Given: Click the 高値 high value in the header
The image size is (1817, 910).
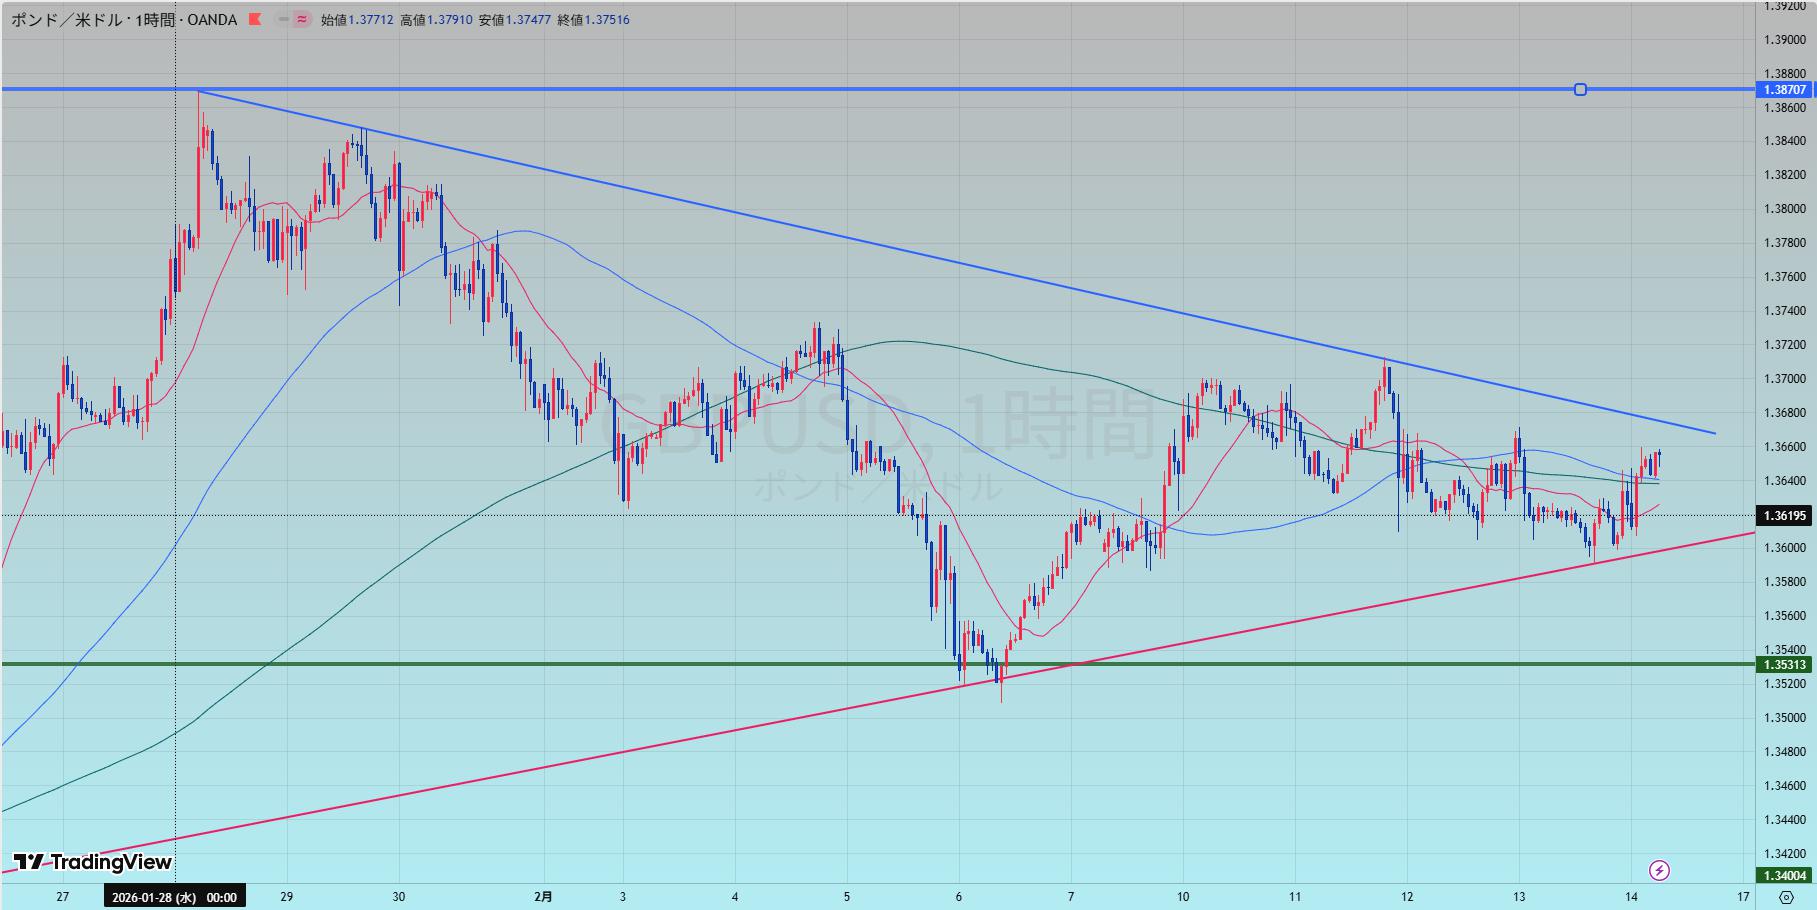Looking at the screenshot, I should pos(449,19).
